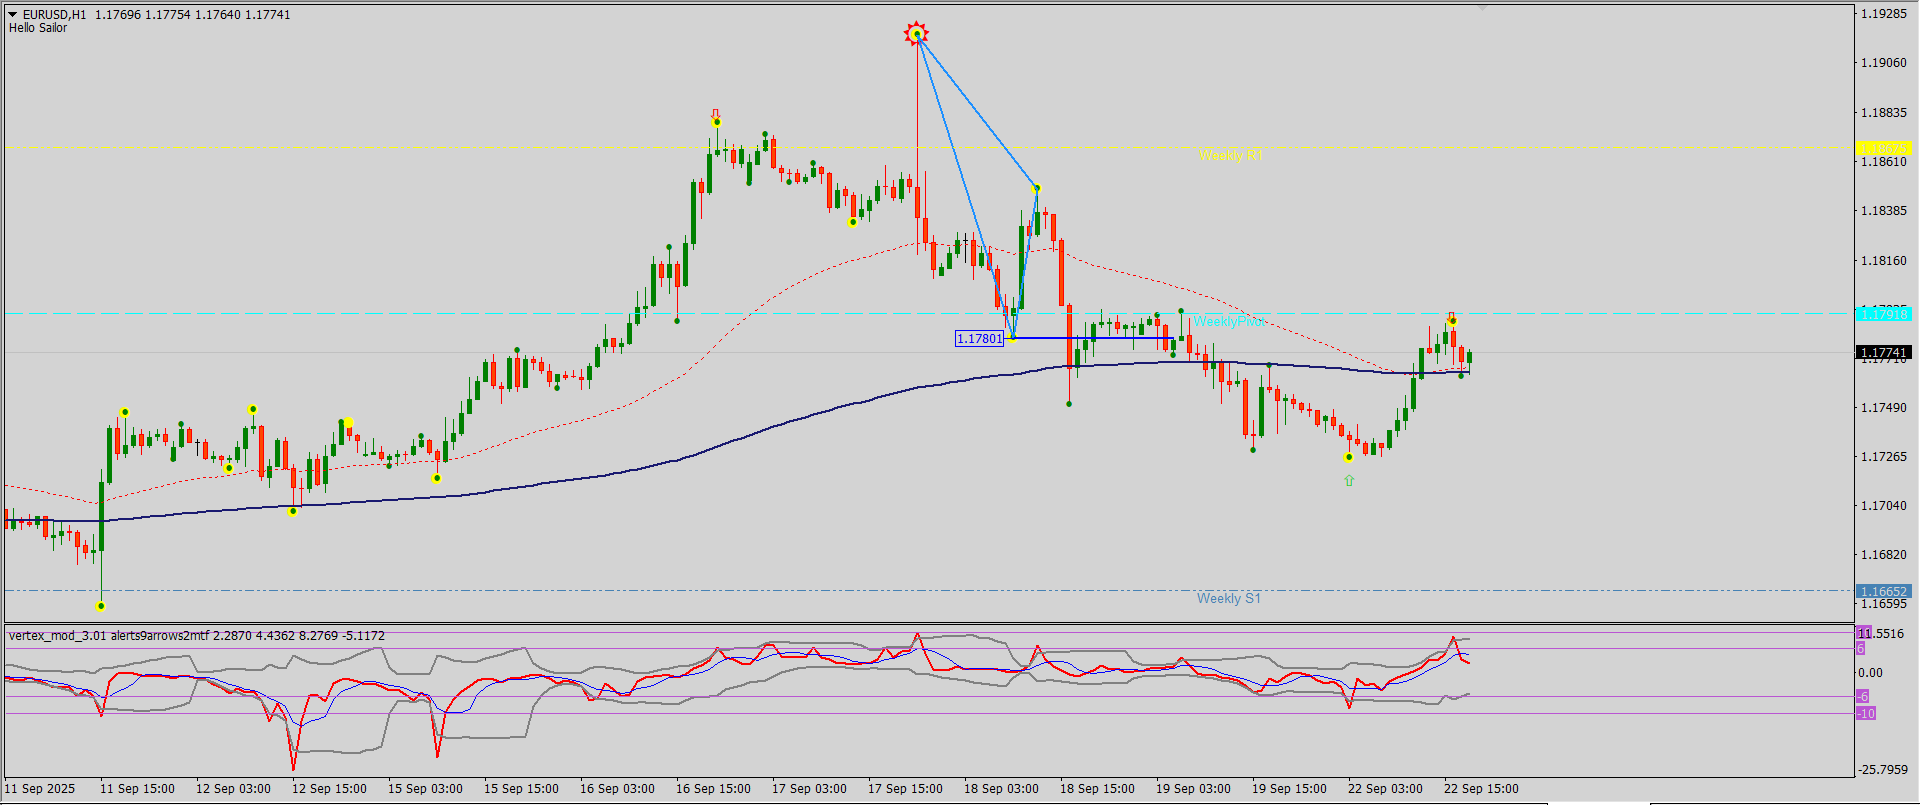Image resolution: width=1920 pixels, height=805 pixels.
Task: Click the red down arrow above the 22 Sep high
Action: point(1452,316)
